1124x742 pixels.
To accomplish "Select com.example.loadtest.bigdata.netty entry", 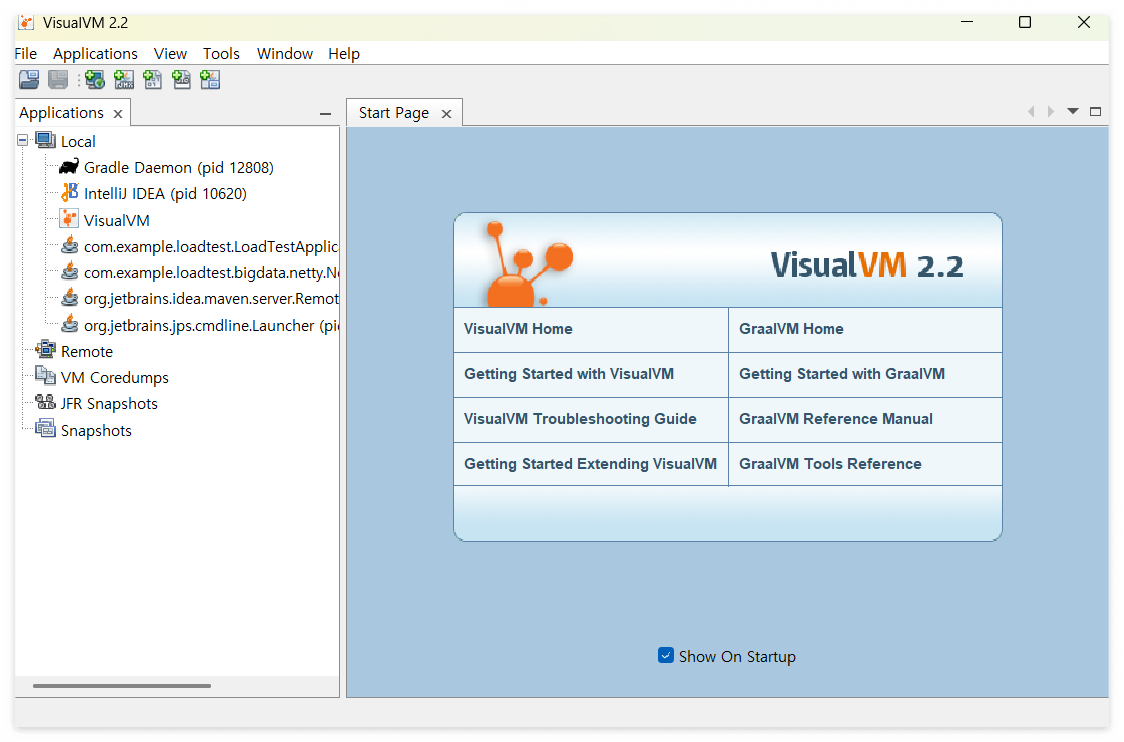I will 211,272.
